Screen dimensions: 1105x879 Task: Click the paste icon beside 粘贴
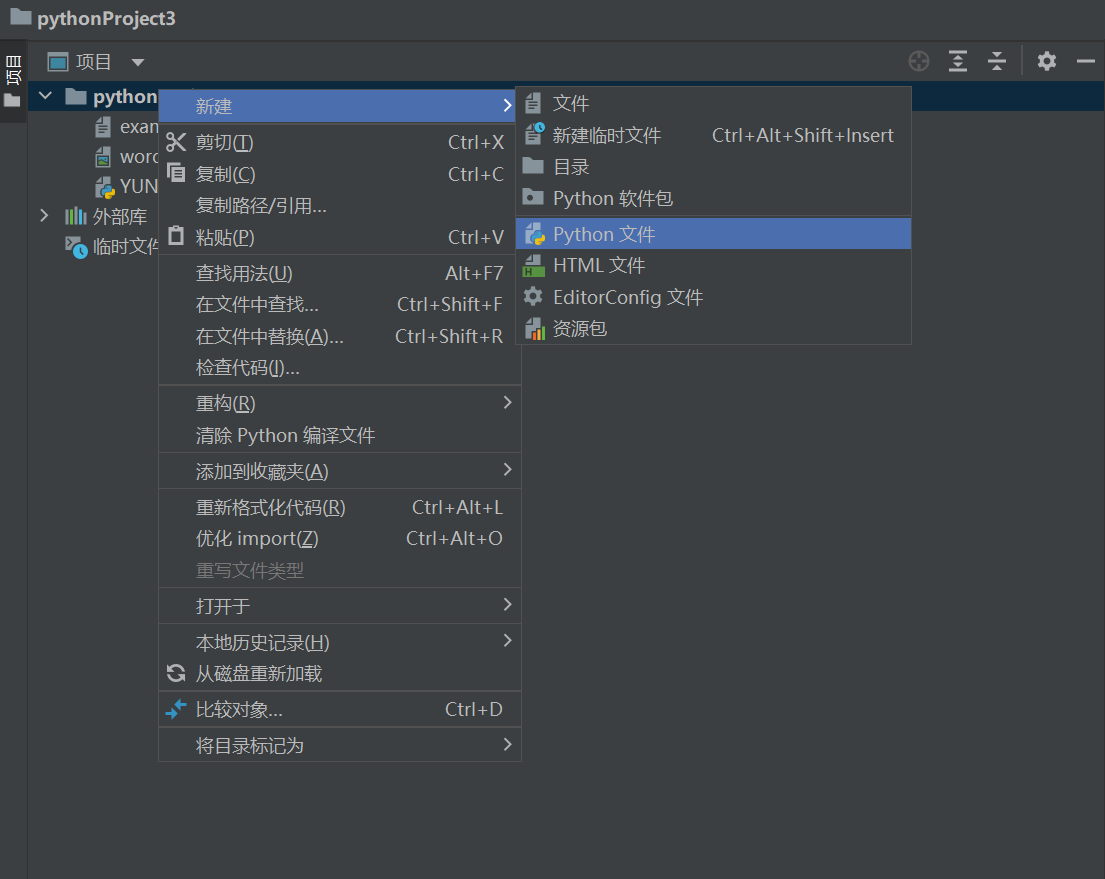[176, 237]
